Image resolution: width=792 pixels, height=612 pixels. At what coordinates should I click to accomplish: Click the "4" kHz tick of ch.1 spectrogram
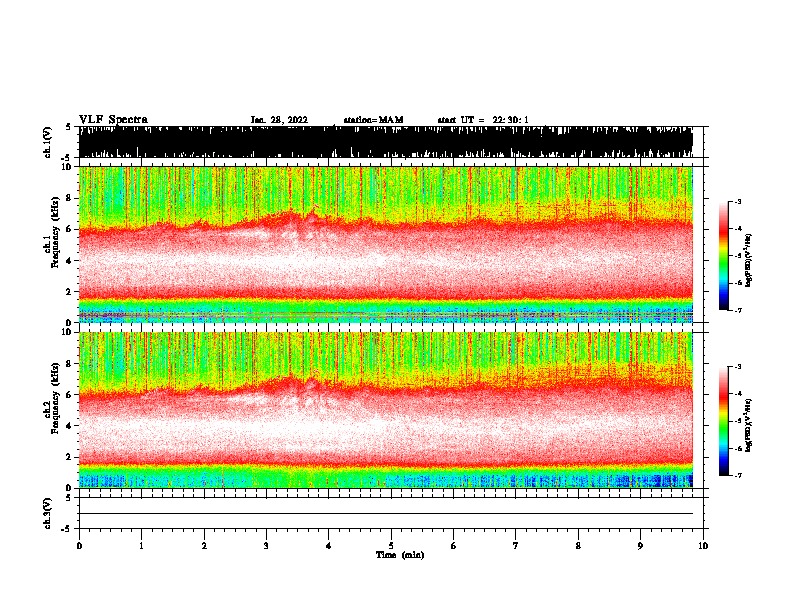(x=70, y=261)
